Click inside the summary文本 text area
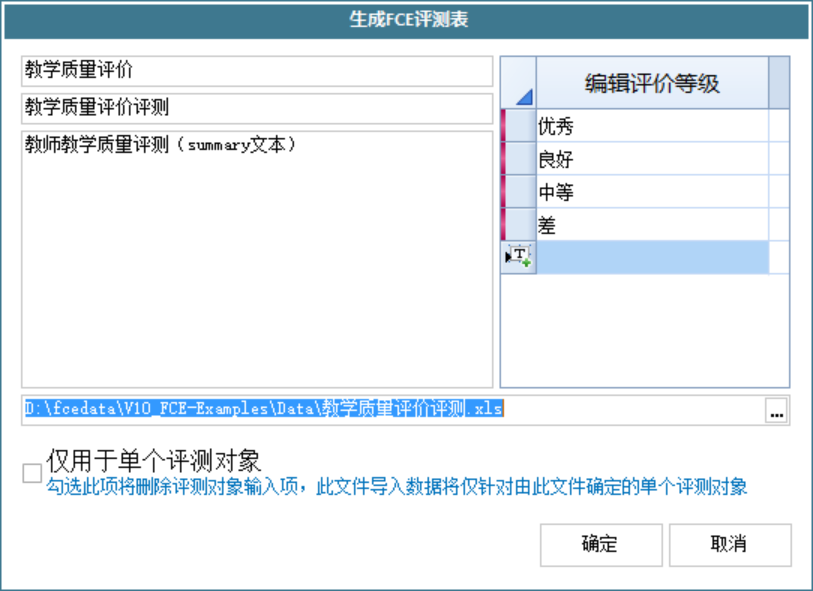 coord(257,260)
